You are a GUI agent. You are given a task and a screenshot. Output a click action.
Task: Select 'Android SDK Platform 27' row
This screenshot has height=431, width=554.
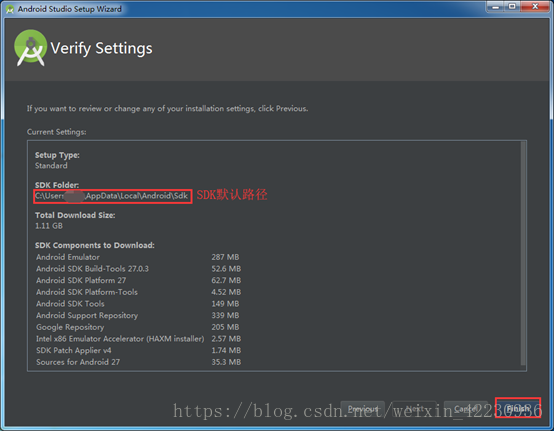[x=138, y=281]
